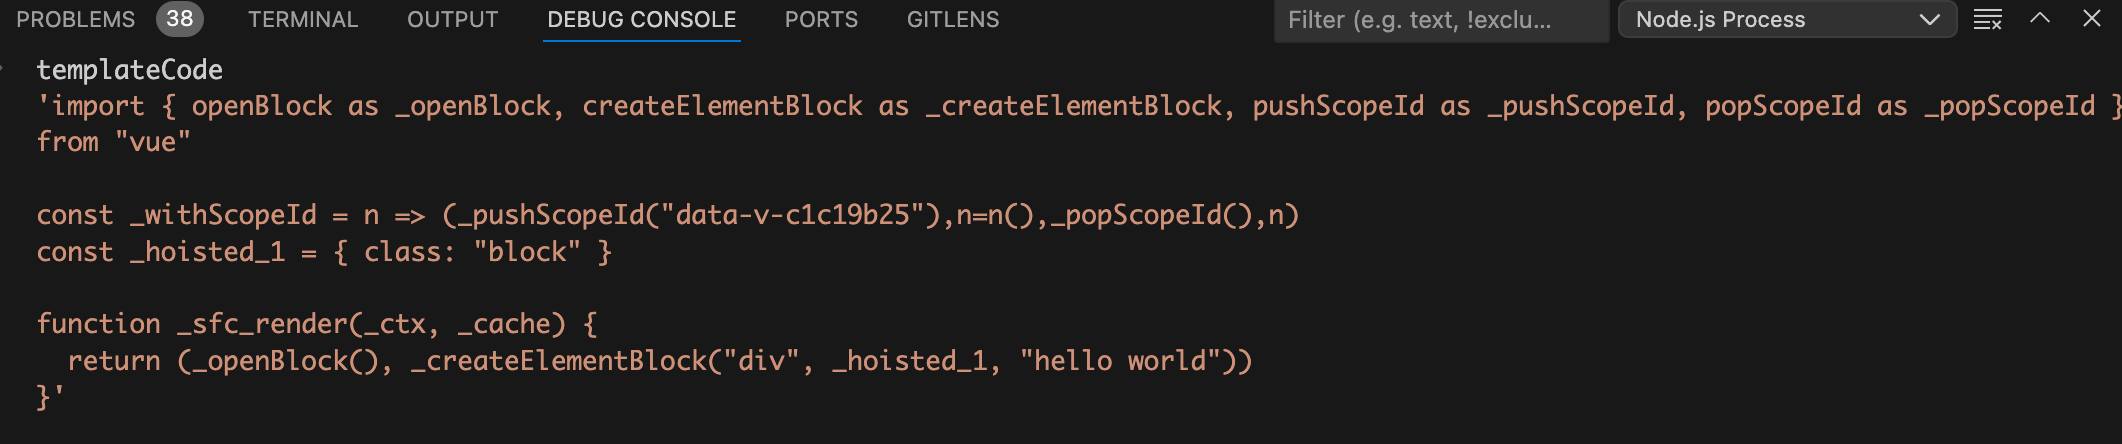Click the 38 problems count badge
The image size is (2122, 444).
click(180, 19)
